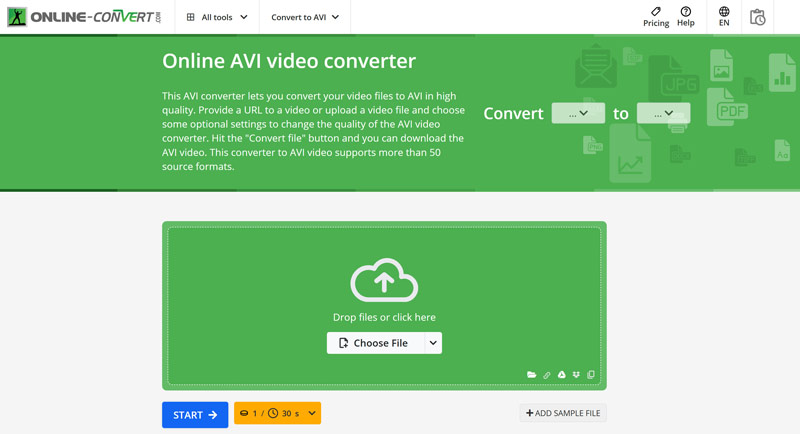
Task: Expand the Choose File source arrow
Action: 433,343
